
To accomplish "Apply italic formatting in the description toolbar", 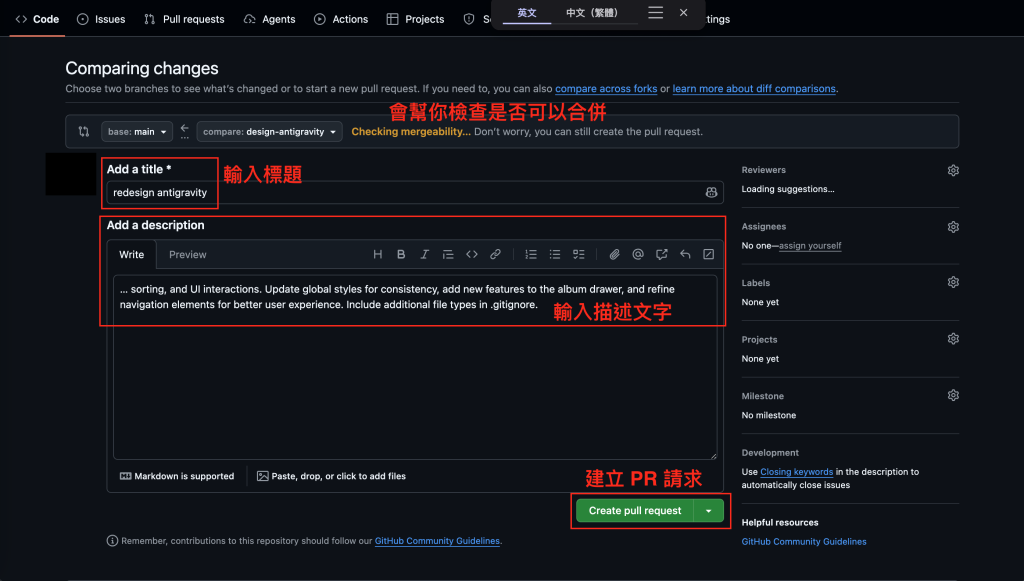I will point(424,255).
